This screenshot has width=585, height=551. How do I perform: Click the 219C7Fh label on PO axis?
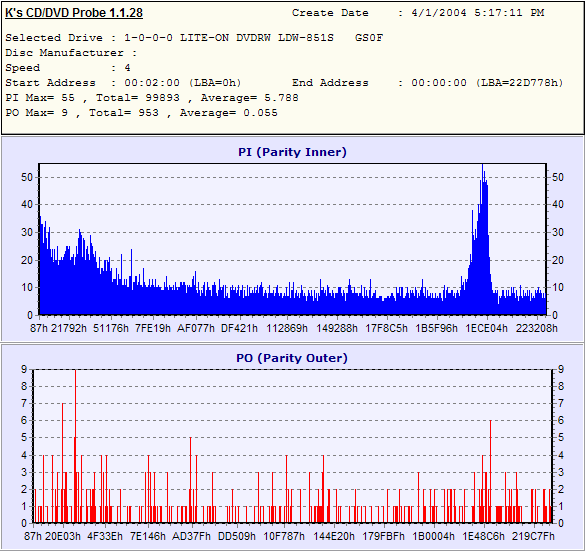[x=533, y=536]
